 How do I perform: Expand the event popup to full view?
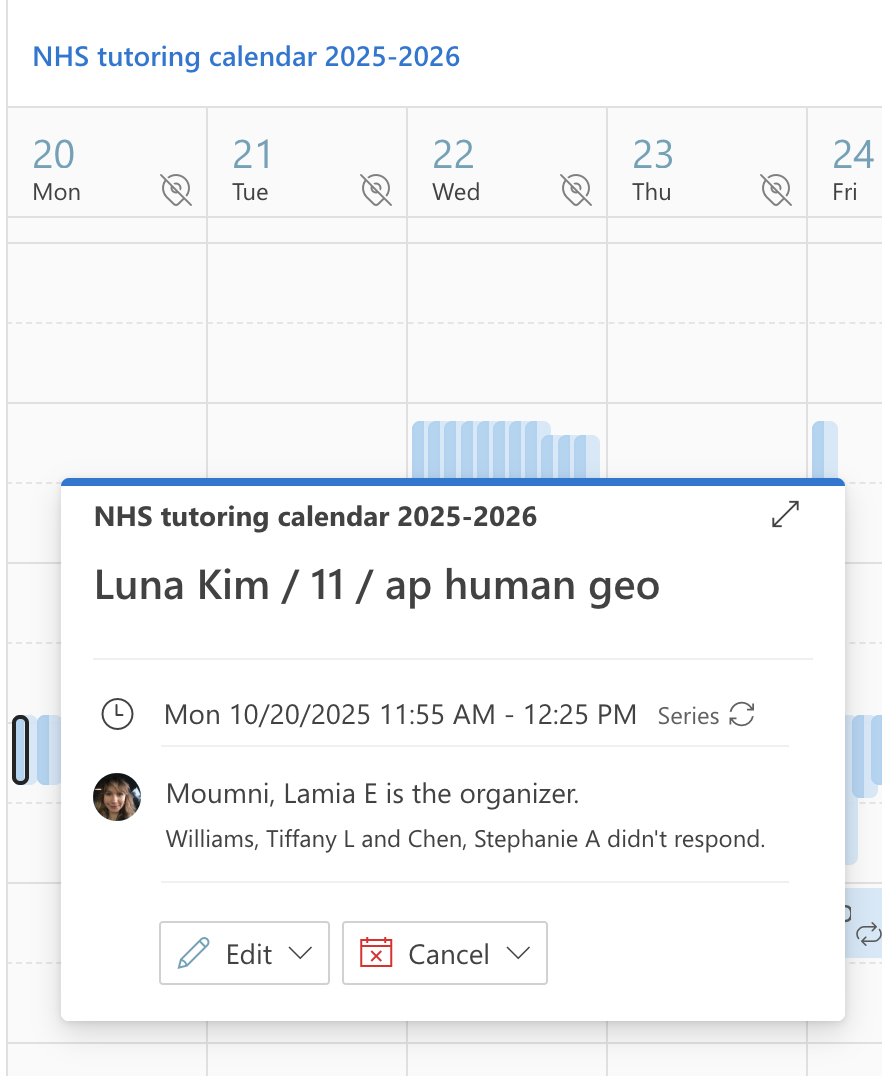click(786, 514)
